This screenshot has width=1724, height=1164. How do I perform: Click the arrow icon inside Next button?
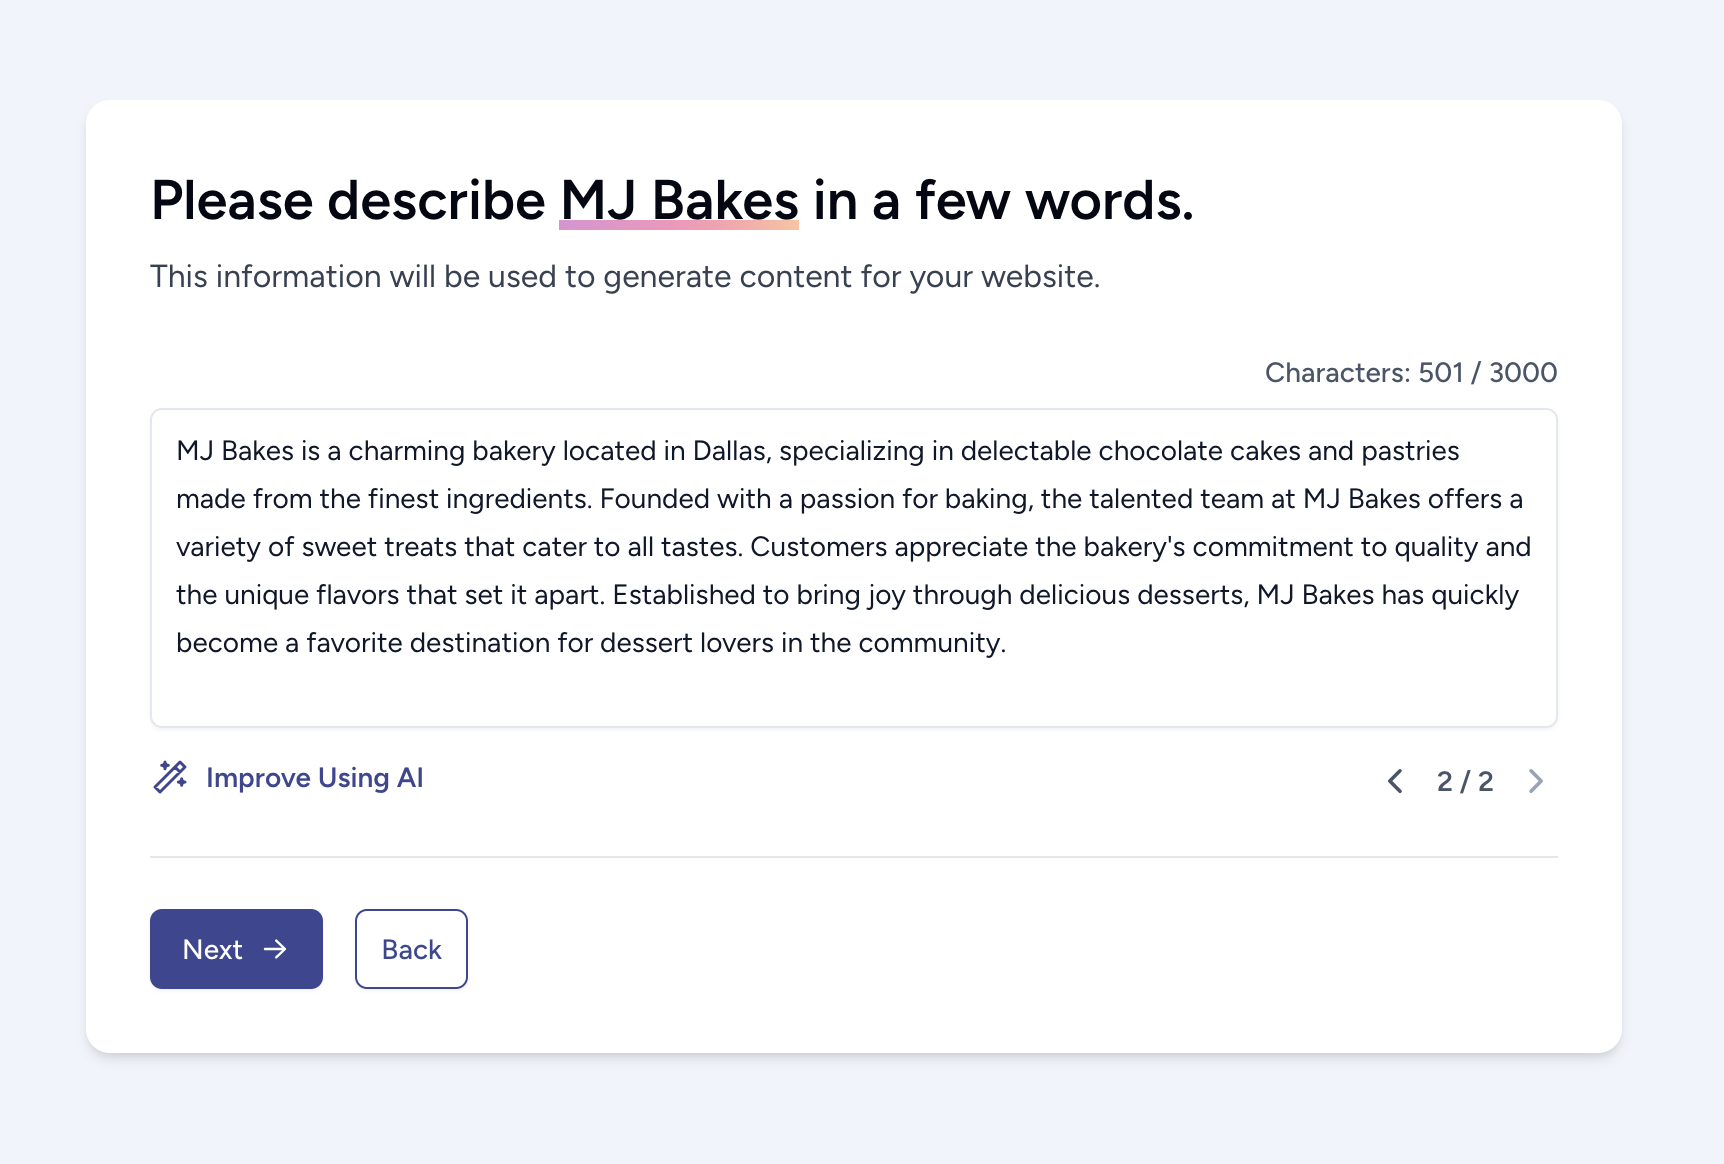pyautogui.click(x=275, y=949)
